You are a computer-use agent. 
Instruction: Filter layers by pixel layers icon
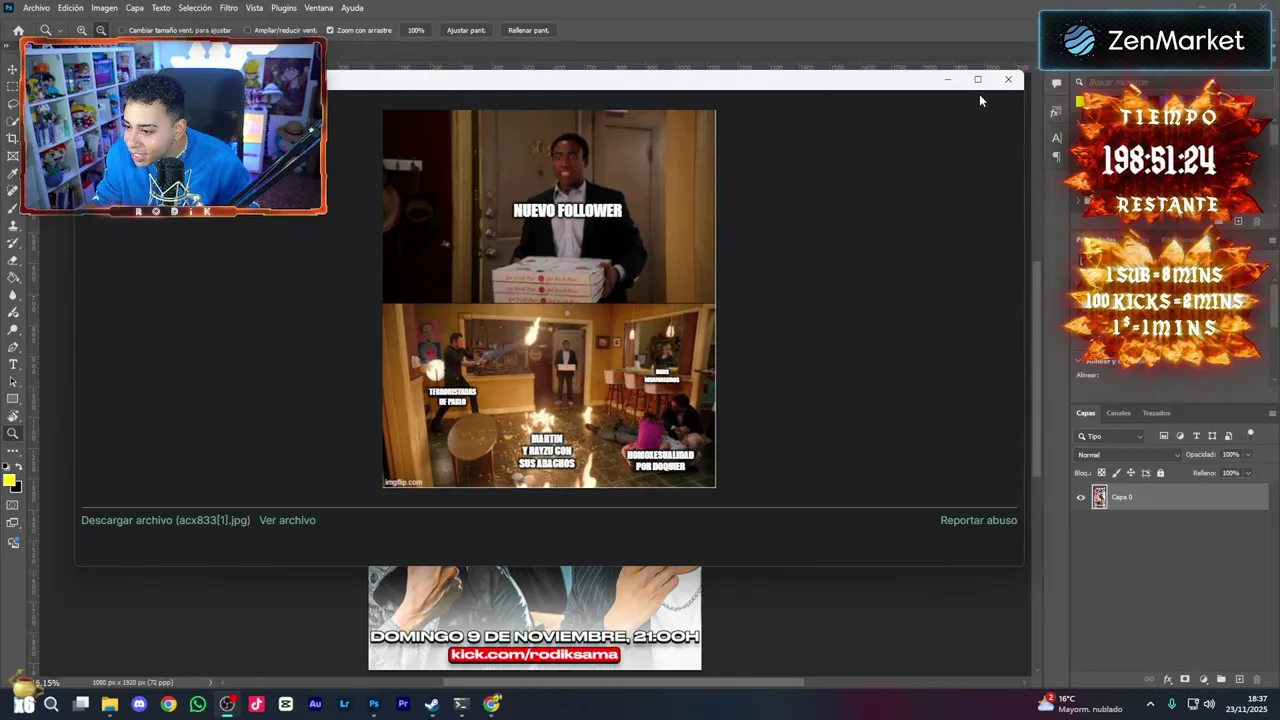(x=1163, y=436)
